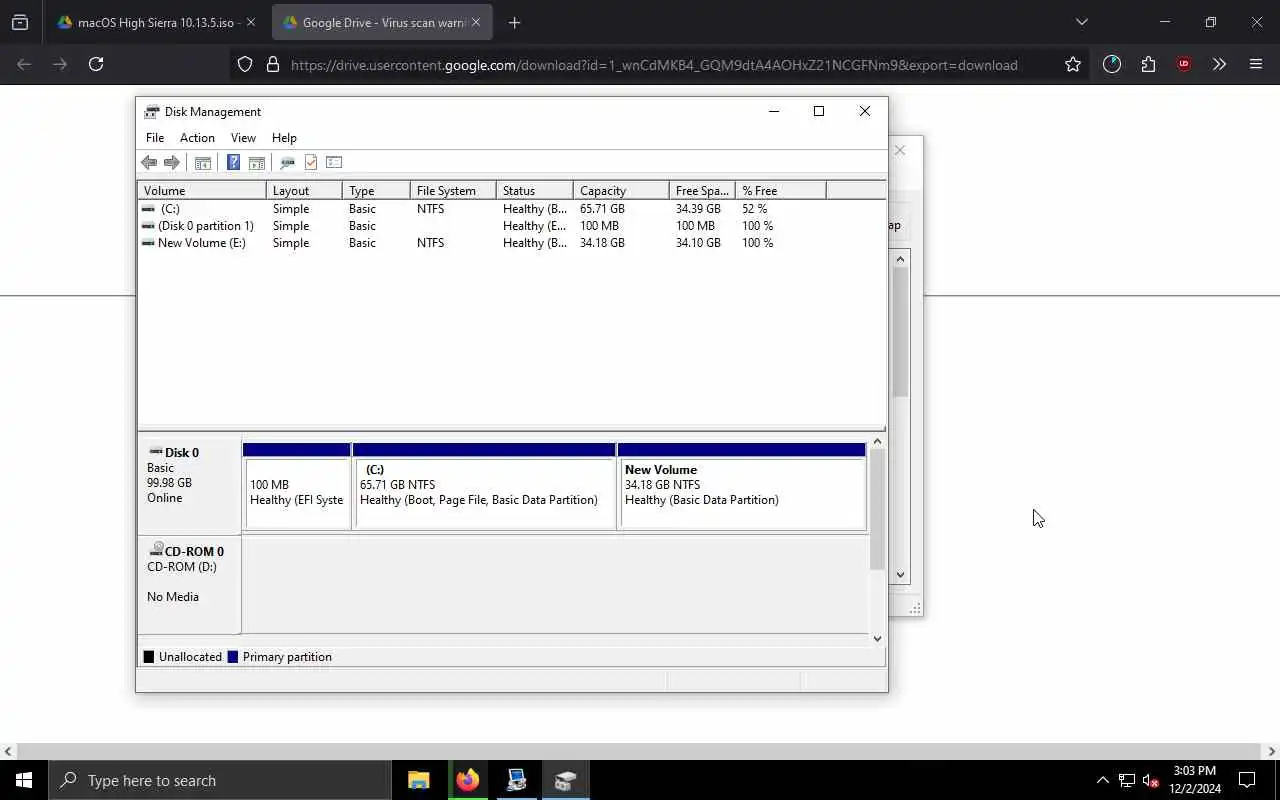
Task: Click the Forward arrow in Disk Management toolbar
Action: coord(172,162)
